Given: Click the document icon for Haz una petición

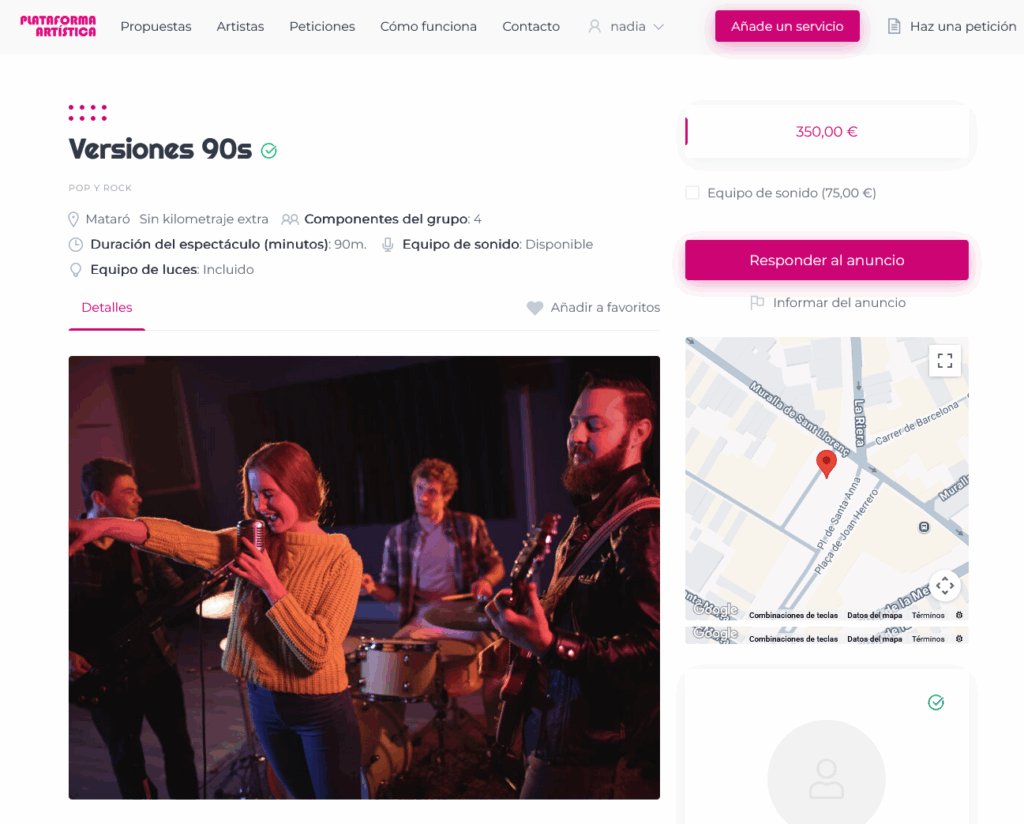Looking at the screenshot, I should point(894,26).
